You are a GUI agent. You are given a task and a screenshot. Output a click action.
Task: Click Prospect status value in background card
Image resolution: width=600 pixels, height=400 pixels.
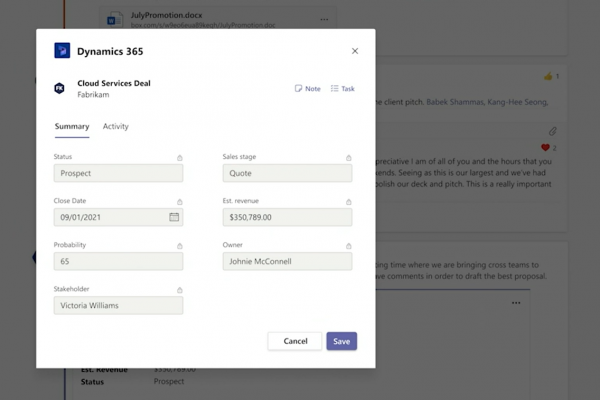(169, 381)
